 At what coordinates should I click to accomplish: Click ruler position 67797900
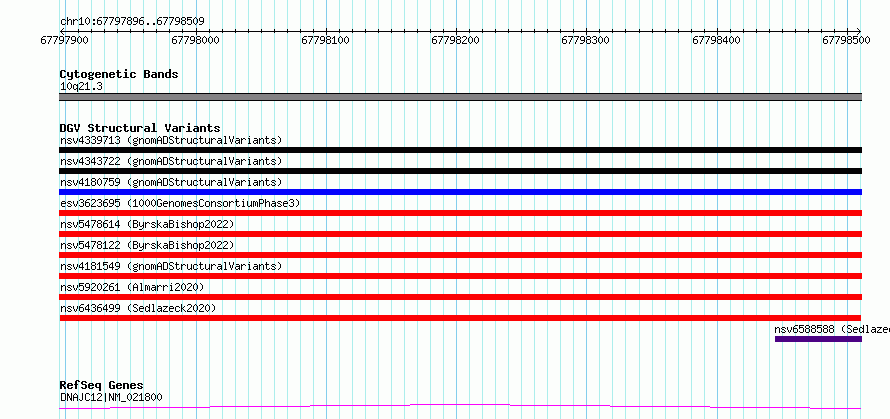pyautogui.click(x=64, y=40)
